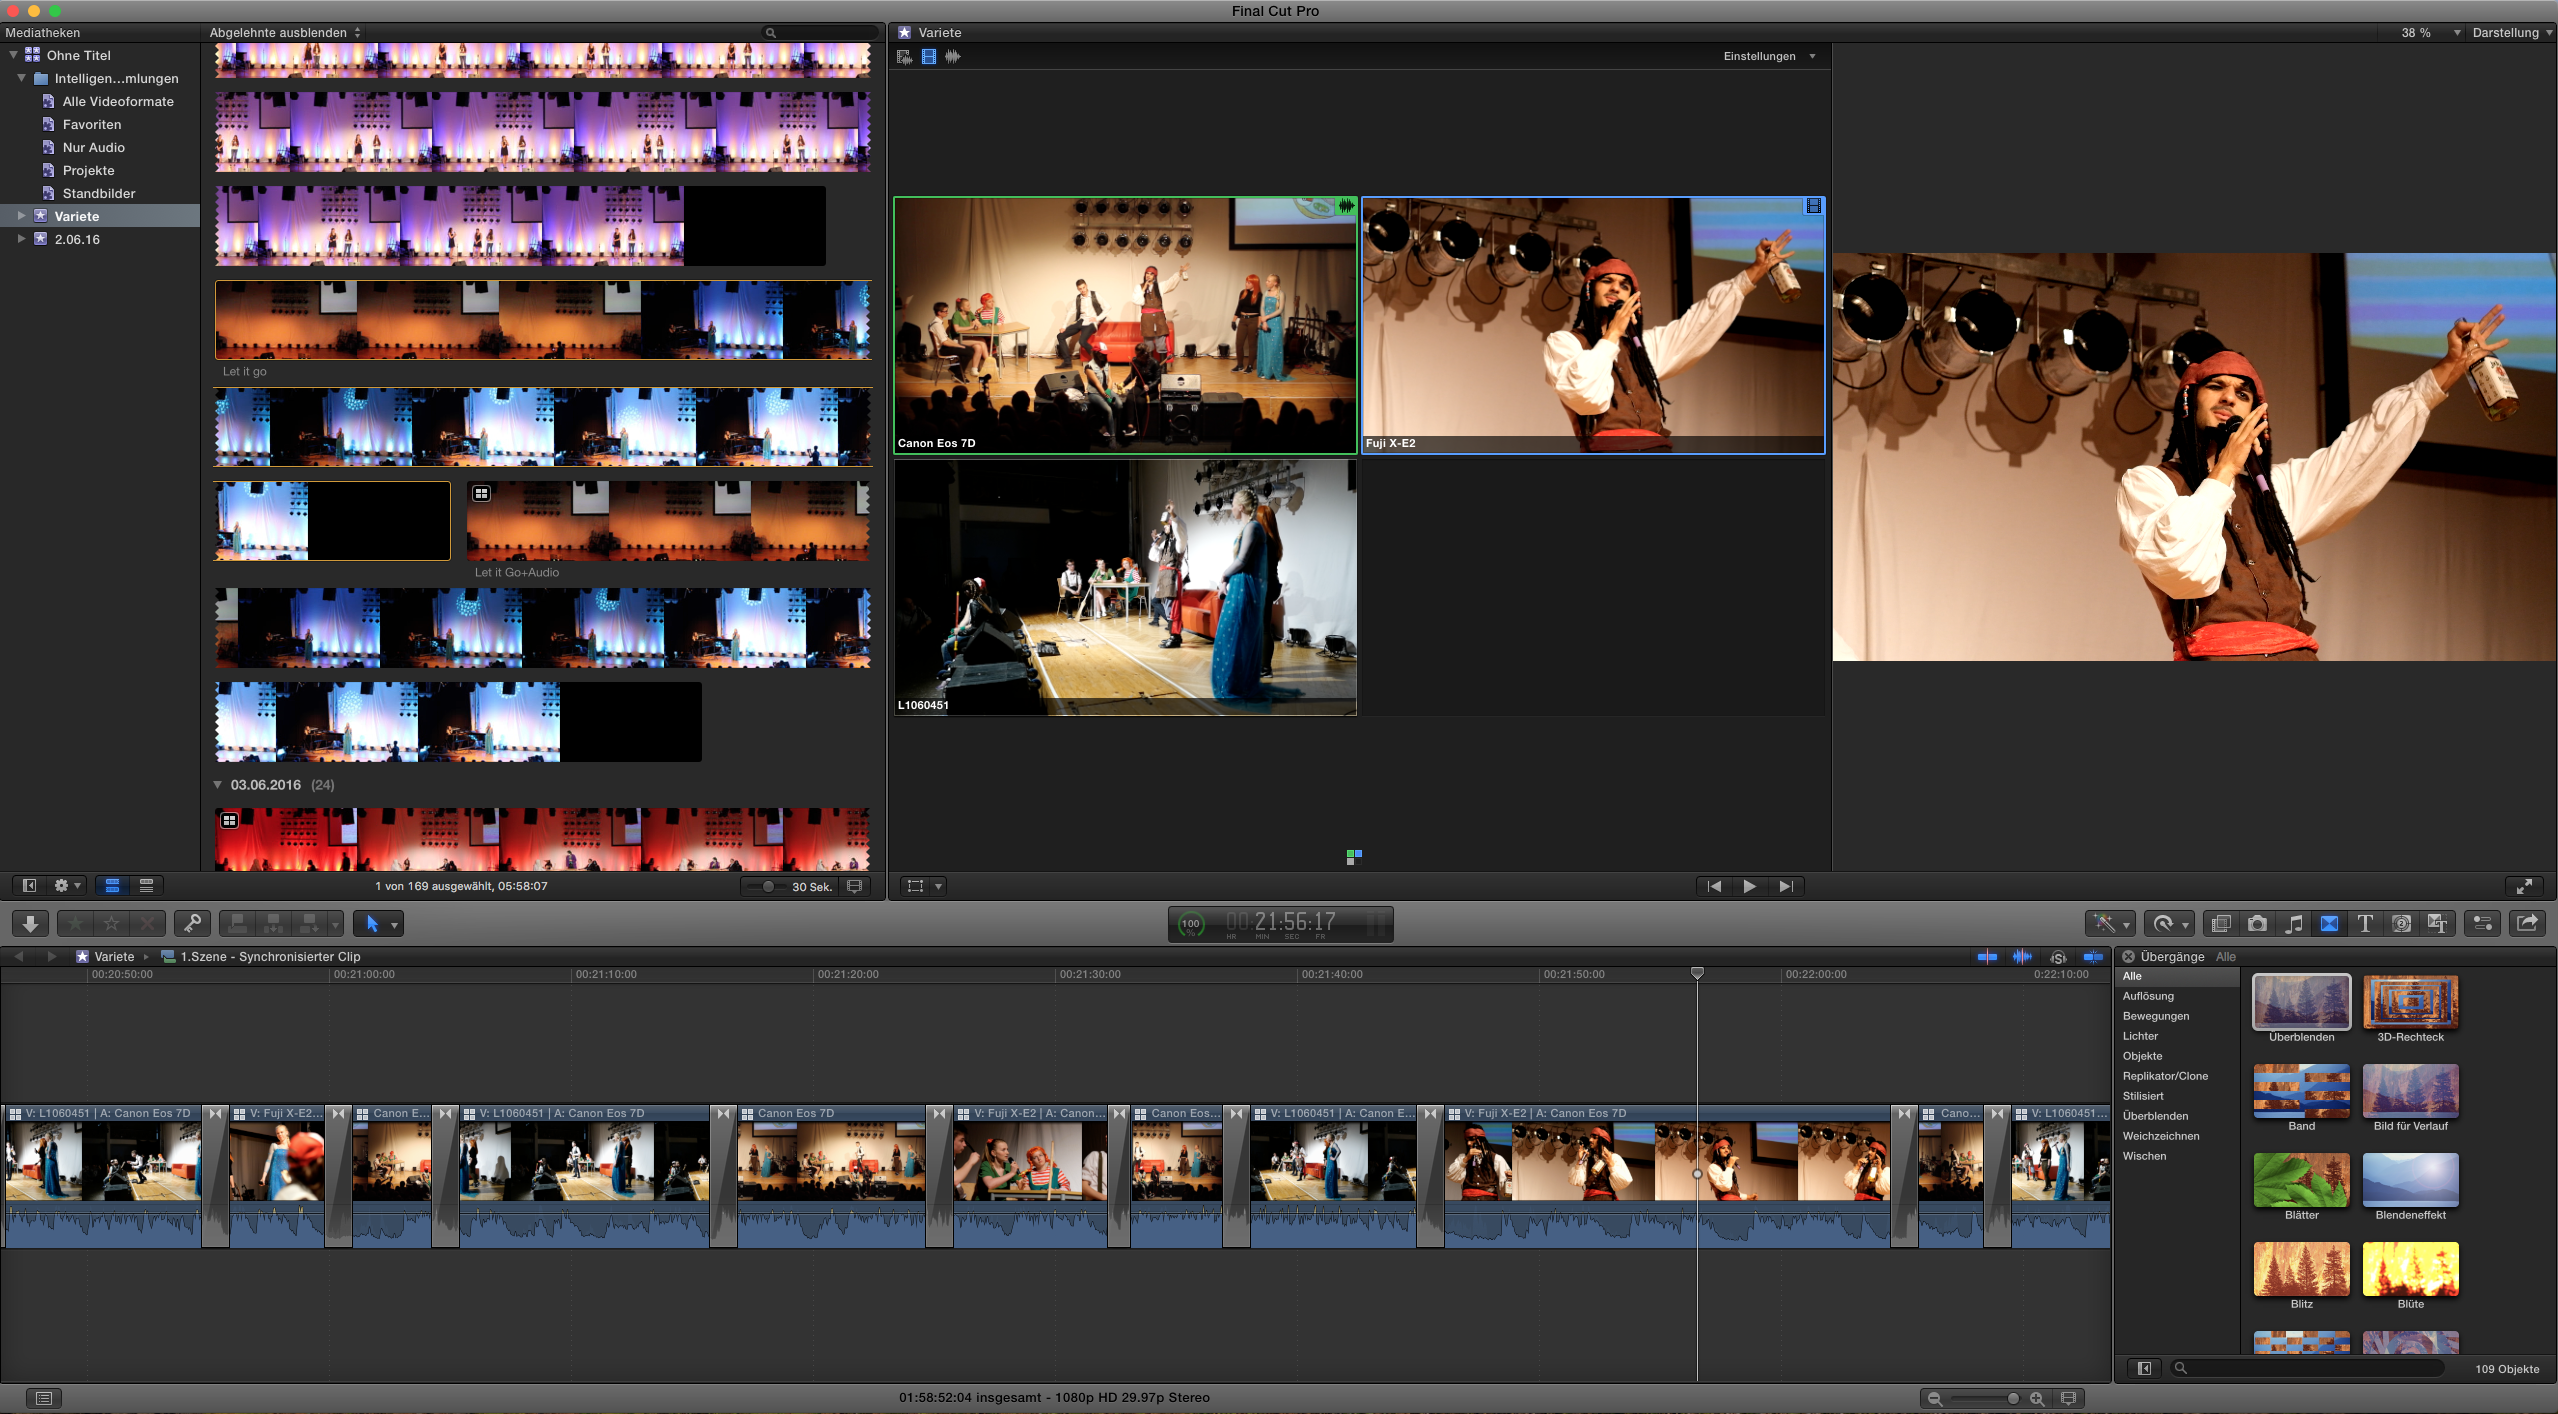This screenshot has width=2558, height=1414.
Task: Select the Weichzeichnen category
Action: point(2161,1136)
